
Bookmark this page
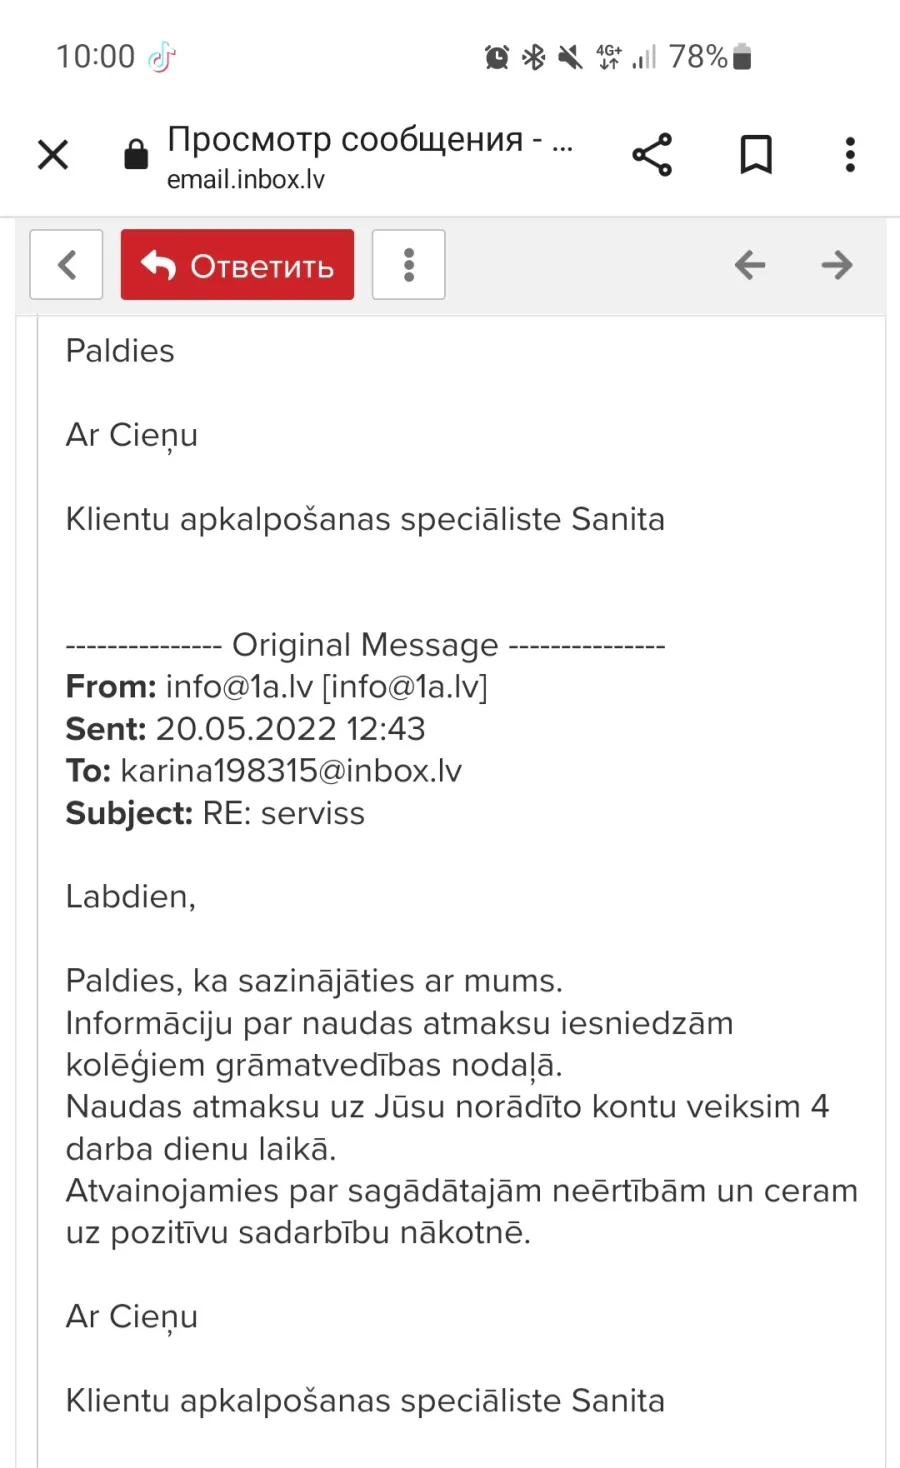756,155
